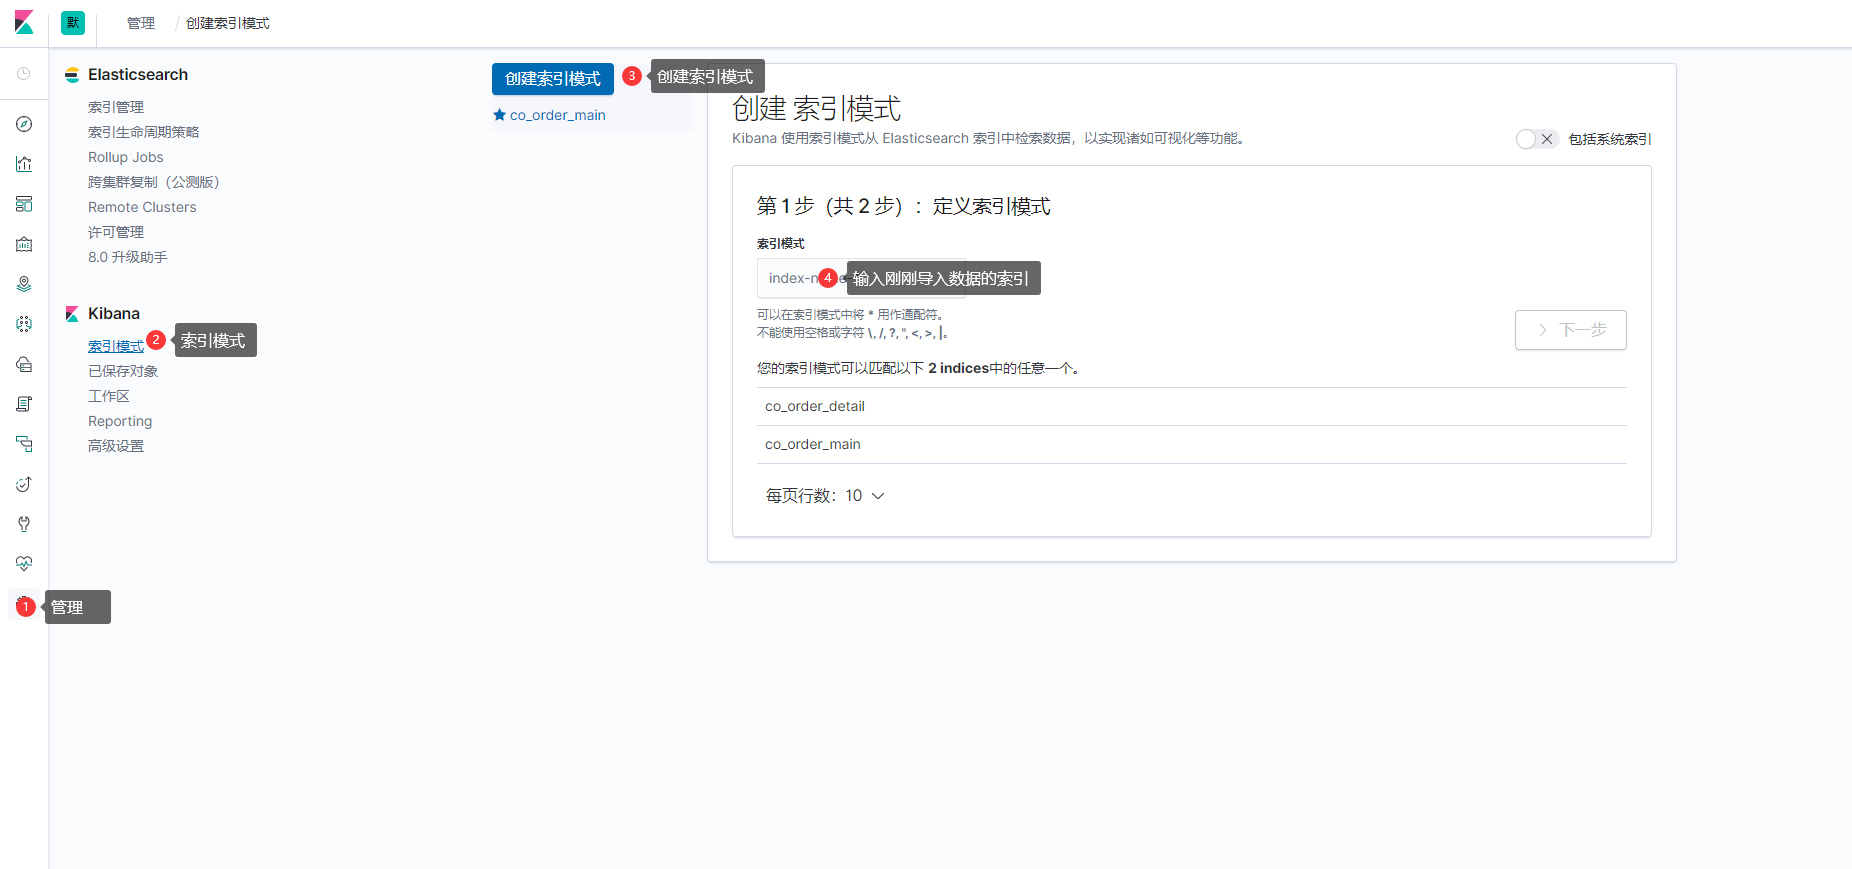Click the 包括系统索引 label

(1610, 139)
